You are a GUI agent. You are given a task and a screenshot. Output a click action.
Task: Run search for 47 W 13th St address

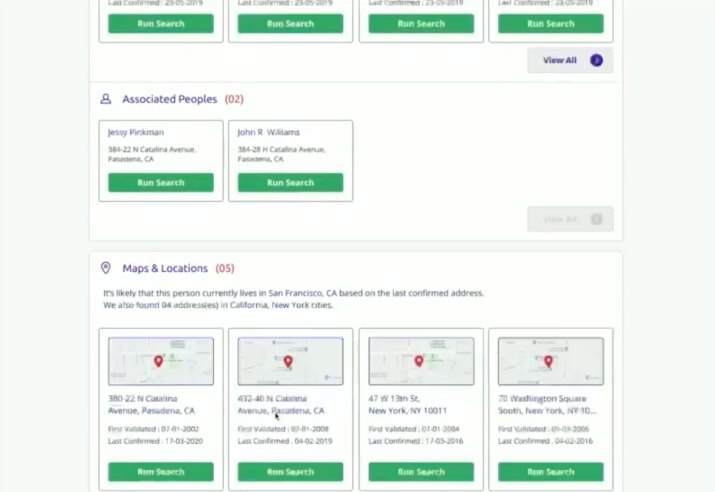pyautogui.click(x=421, y=472)
